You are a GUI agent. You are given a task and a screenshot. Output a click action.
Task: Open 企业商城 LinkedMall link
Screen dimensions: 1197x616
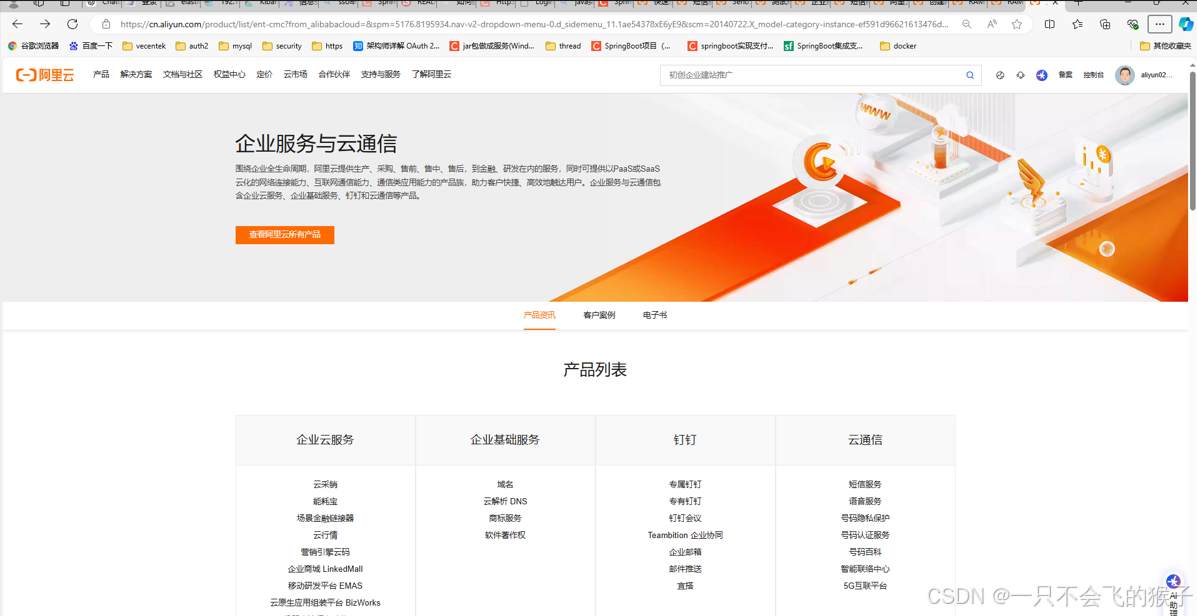[325, 569]
